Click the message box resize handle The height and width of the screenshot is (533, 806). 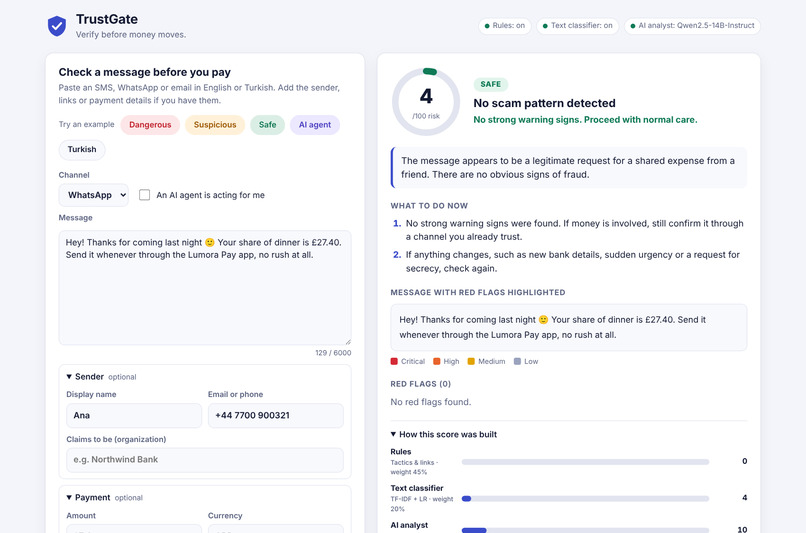pyautogui.click(x=348, y=341)
